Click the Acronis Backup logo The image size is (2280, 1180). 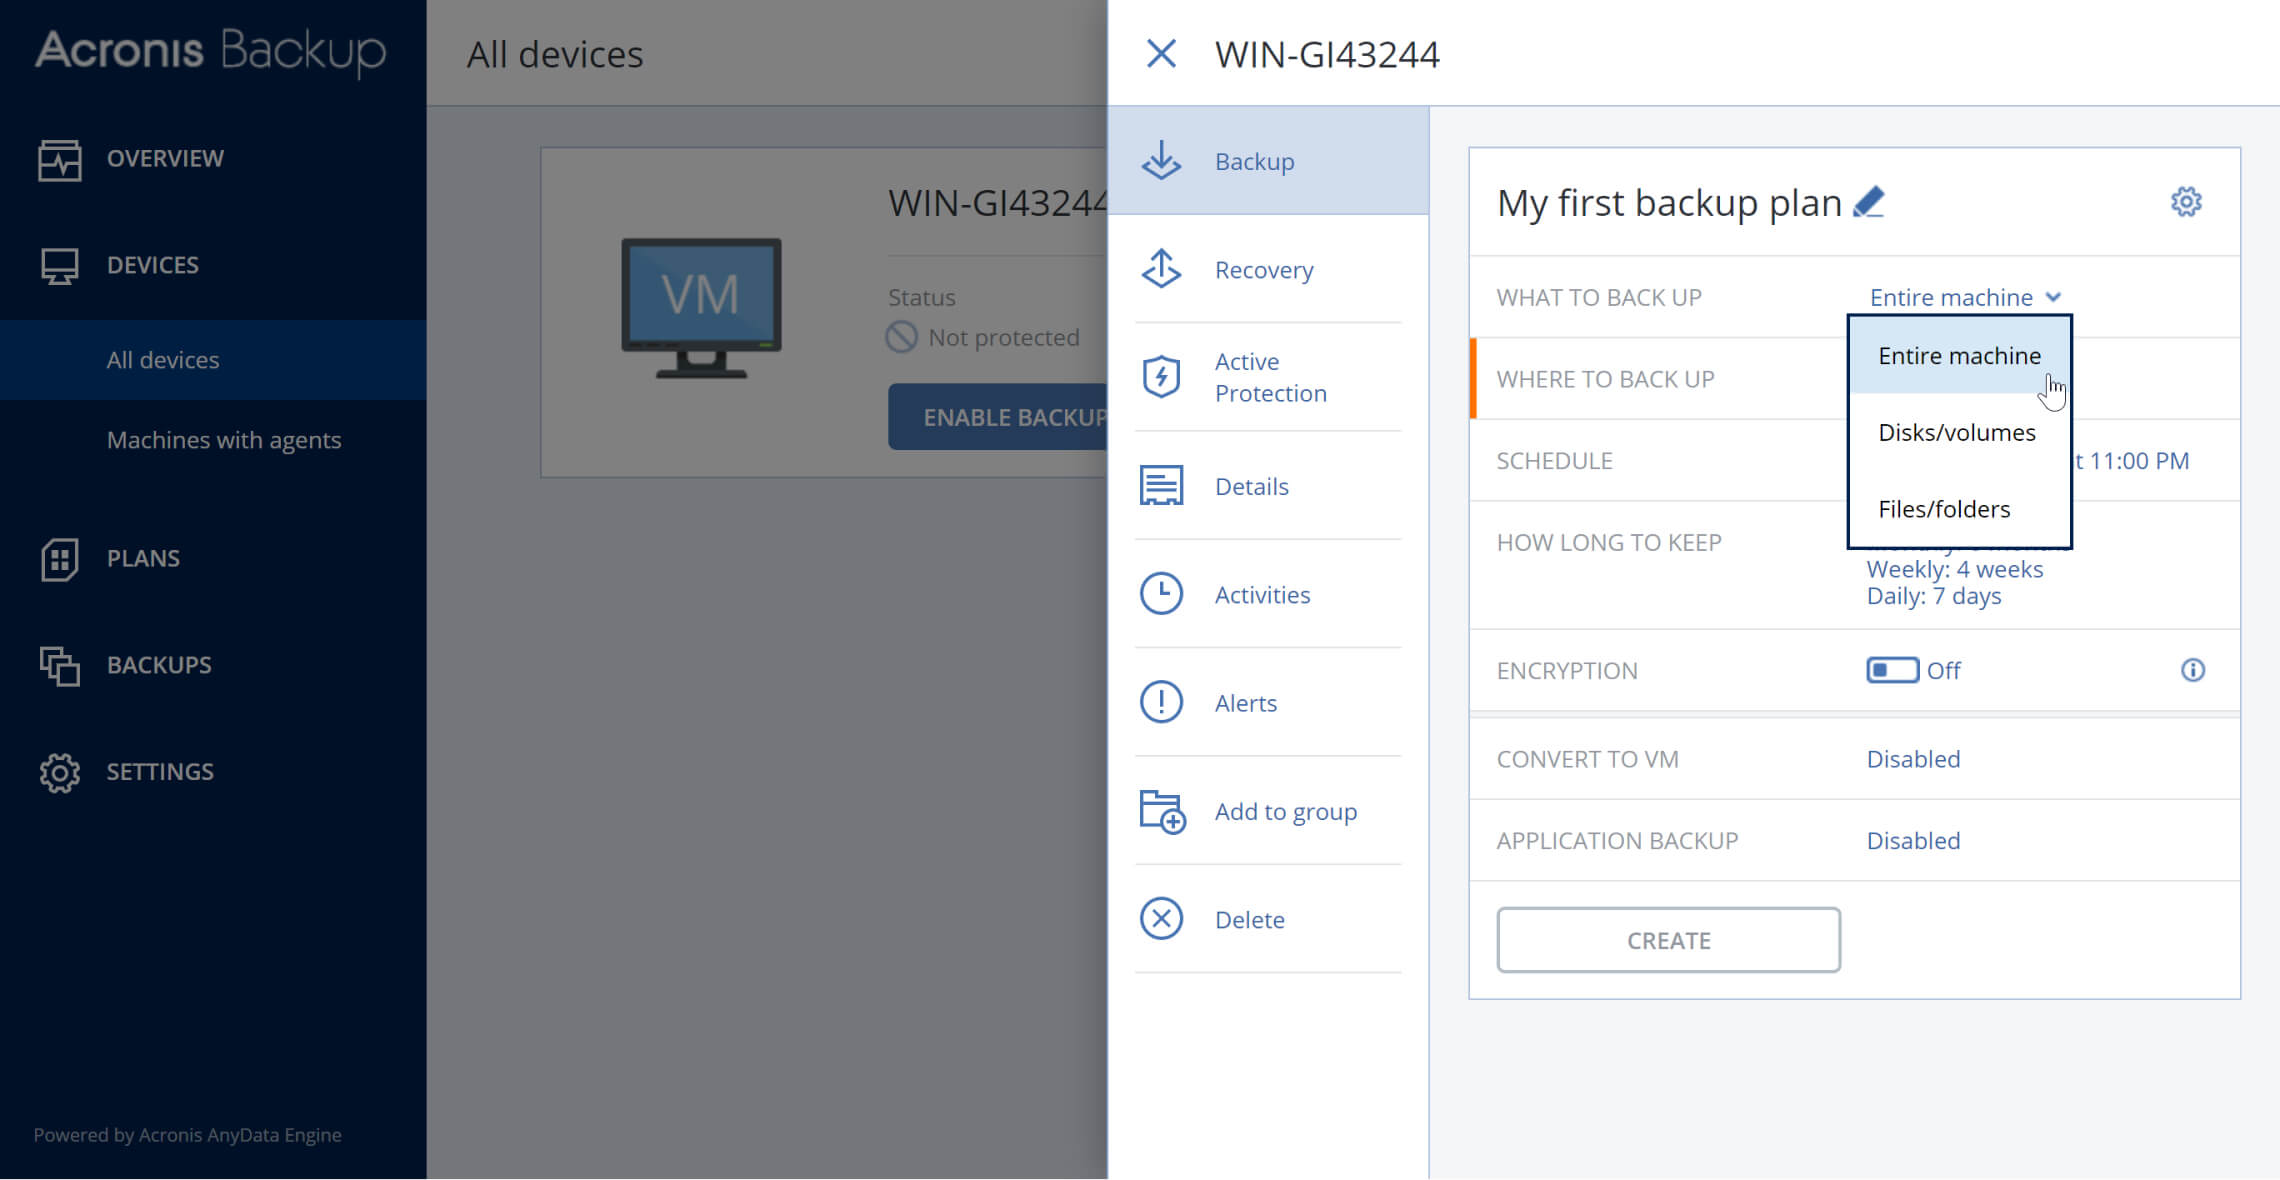[x=210, y=52]
